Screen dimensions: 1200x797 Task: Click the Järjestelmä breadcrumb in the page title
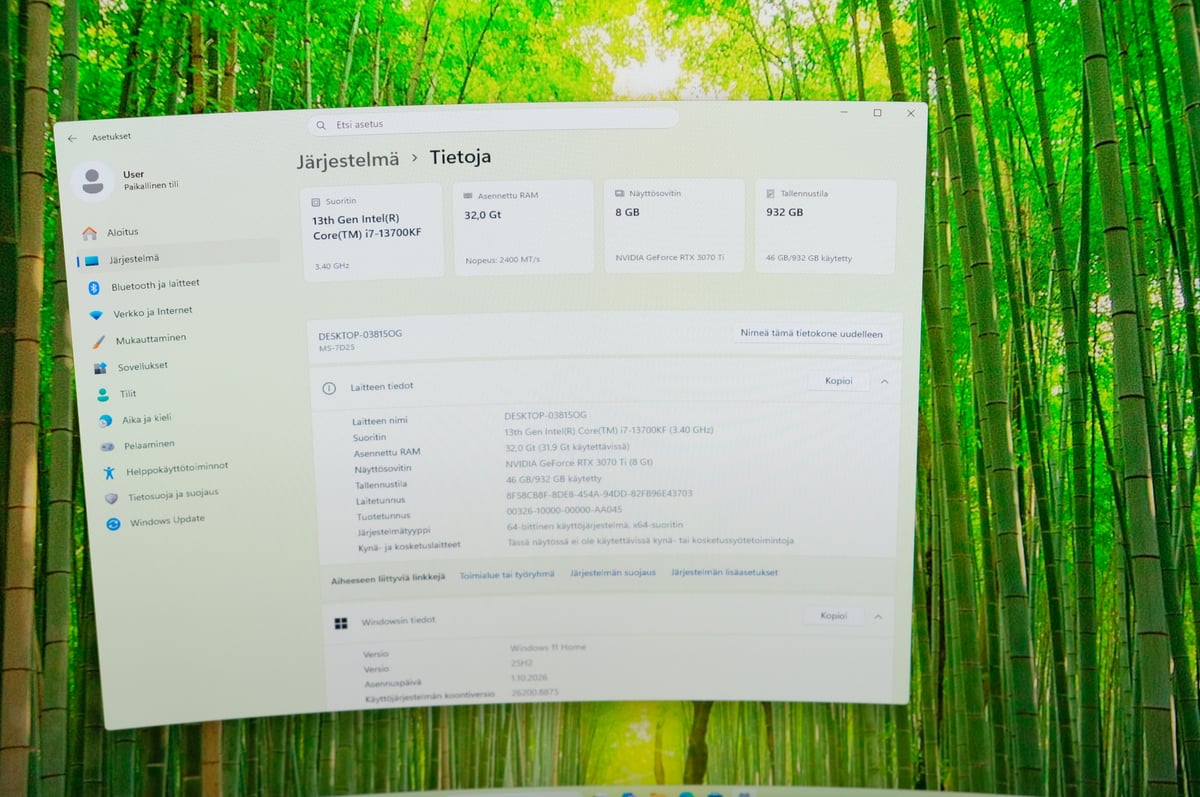[347, 160]
